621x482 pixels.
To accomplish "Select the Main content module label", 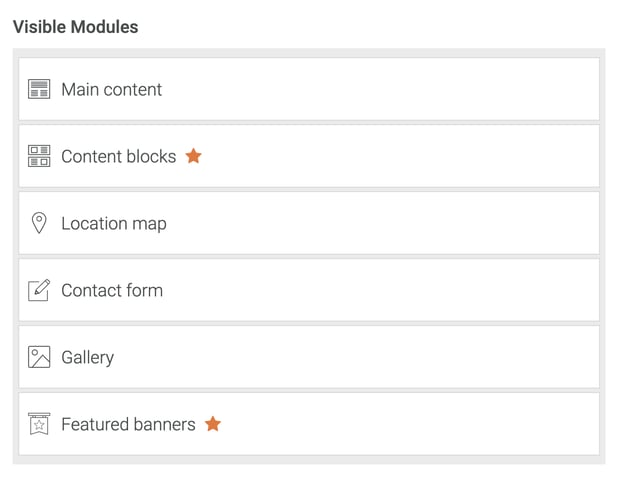I will [x=111, y=90].
